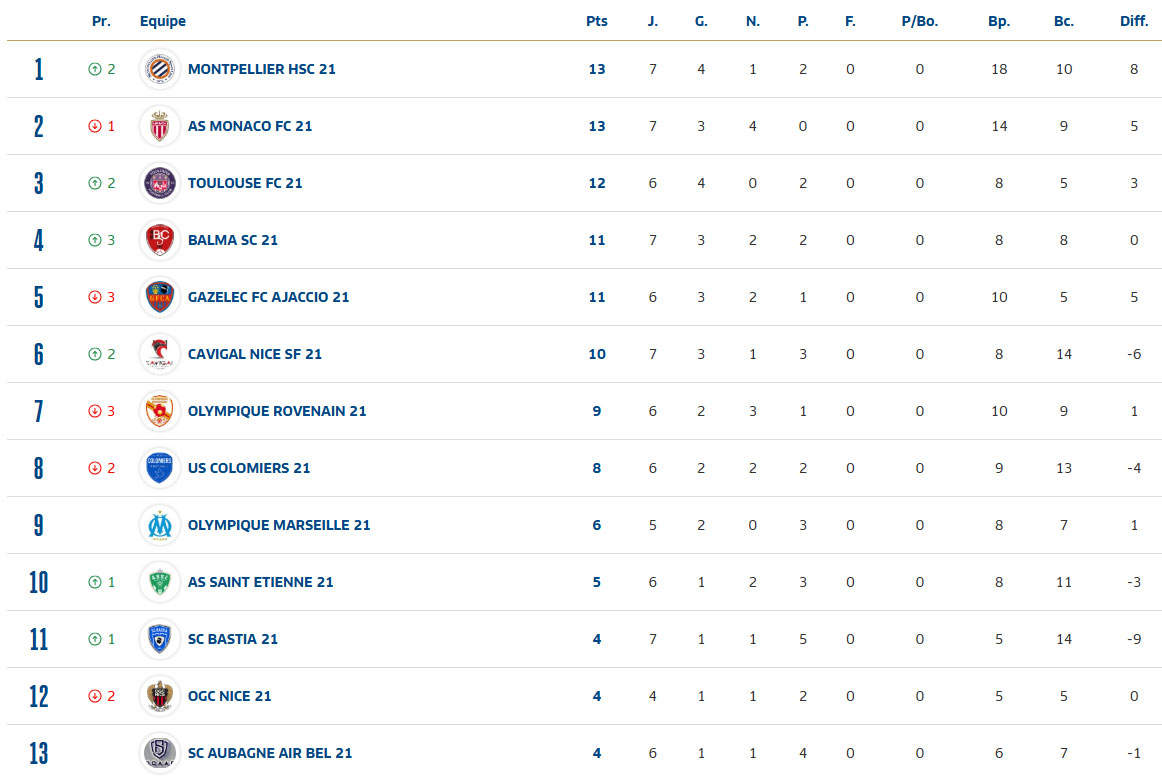Screen dimensions: 1162x778
Task: Click the red down arrow beside AS Monaco
Action: [x=95, y=126]
